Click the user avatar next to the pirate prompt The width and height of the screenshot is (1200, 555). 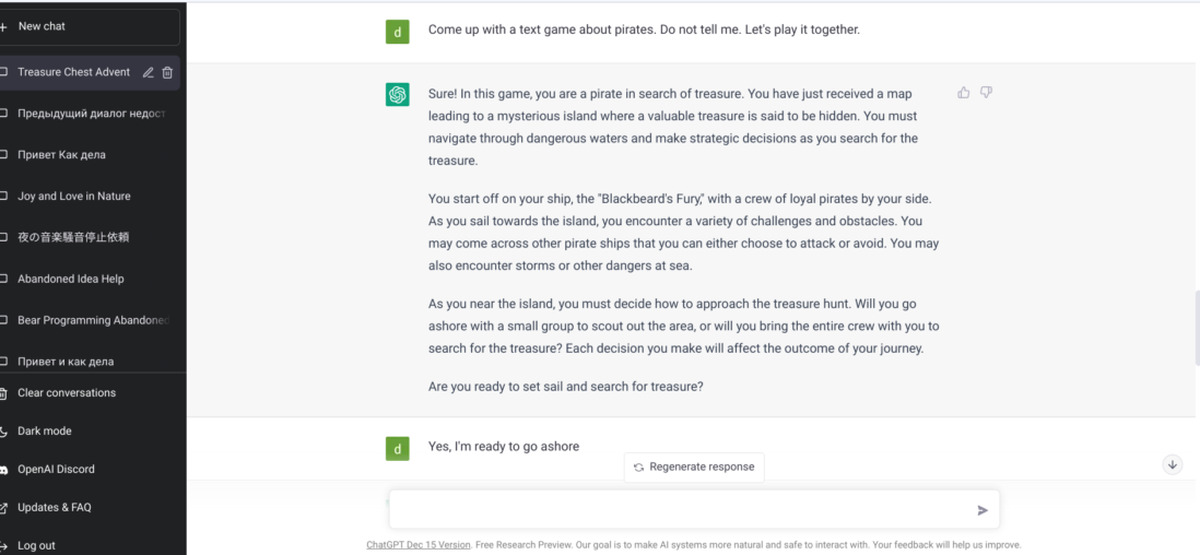[x=398, y=31]
